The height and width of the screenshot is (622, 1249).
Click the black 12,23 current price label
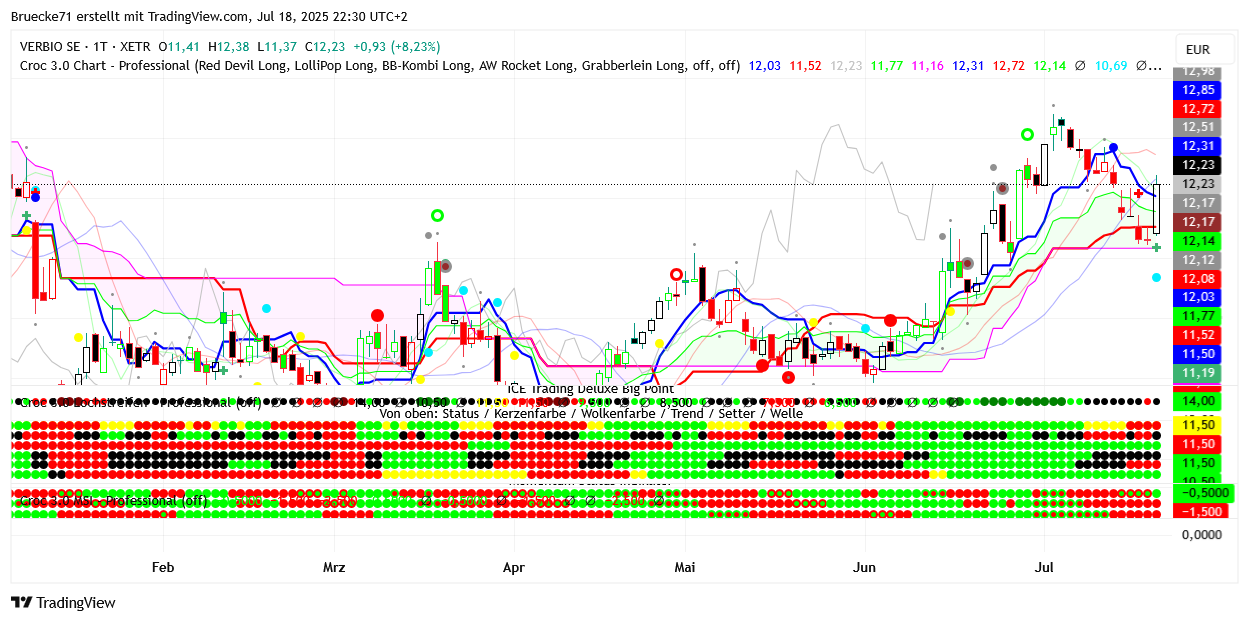tap(1198, 165)
